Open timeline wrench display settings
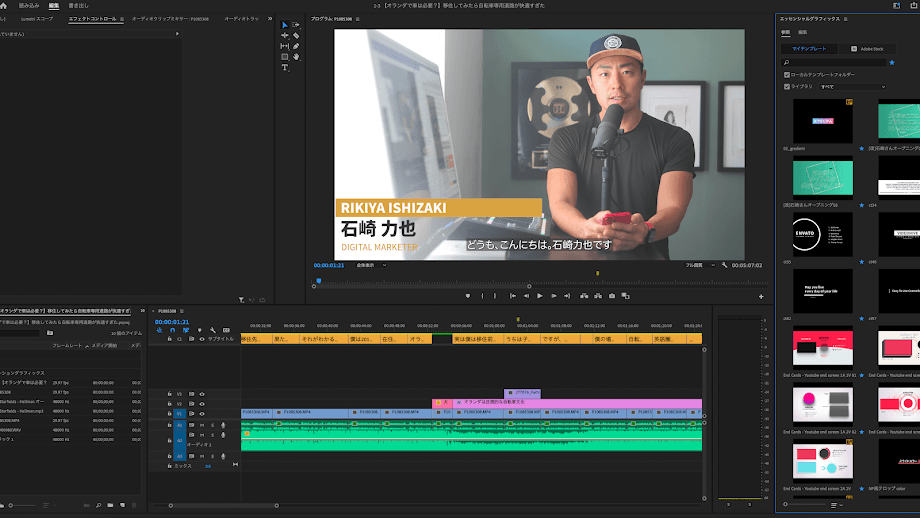The width and height of the screenshot is (920, 518). click(x=213, y=330)
